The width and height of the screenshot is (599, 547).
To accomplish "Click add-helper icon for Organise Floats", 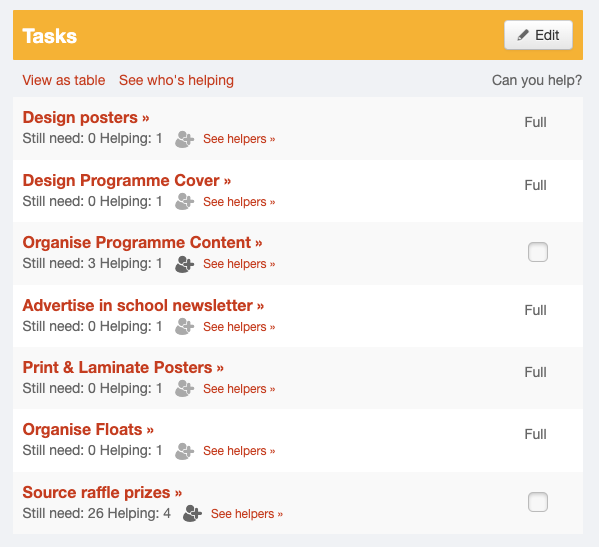I will point(185,451).
